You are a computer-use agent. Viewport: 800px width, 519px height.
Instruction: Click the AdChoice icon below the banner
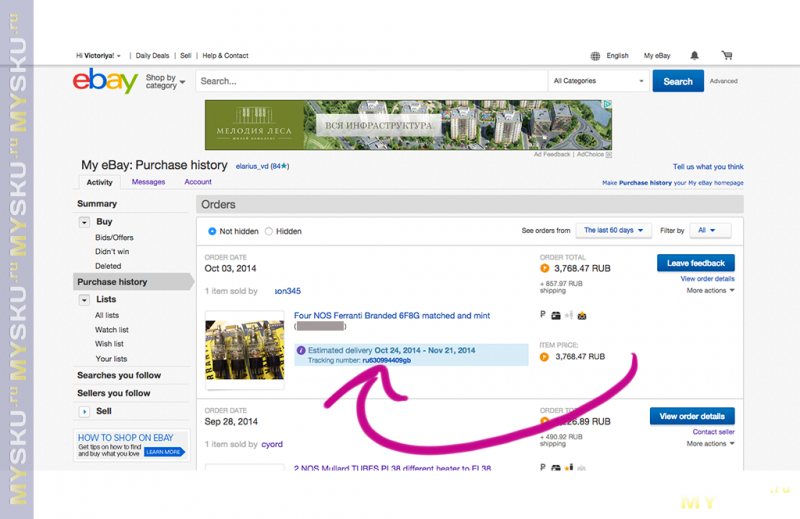[x=608, y=155]
